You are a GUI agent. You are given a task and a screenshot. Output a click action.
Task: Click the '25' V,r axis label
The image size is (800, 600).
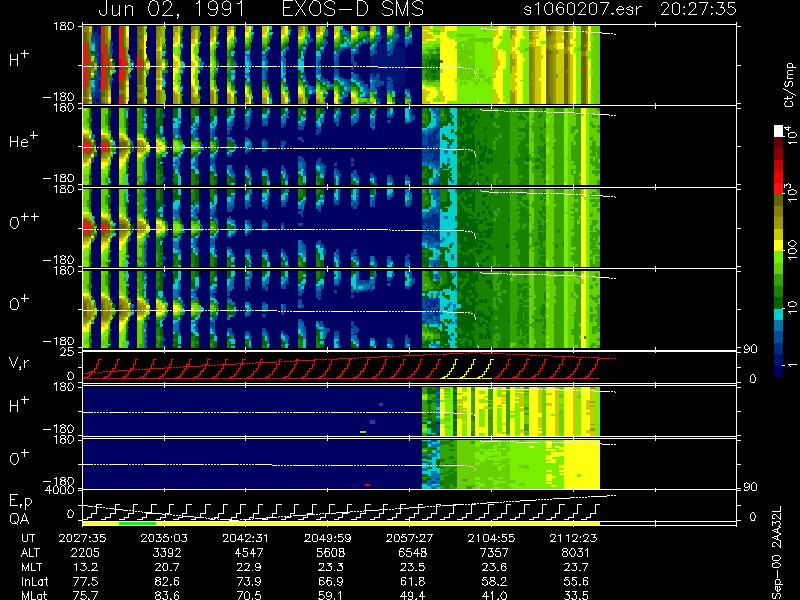tap(68, 352)
